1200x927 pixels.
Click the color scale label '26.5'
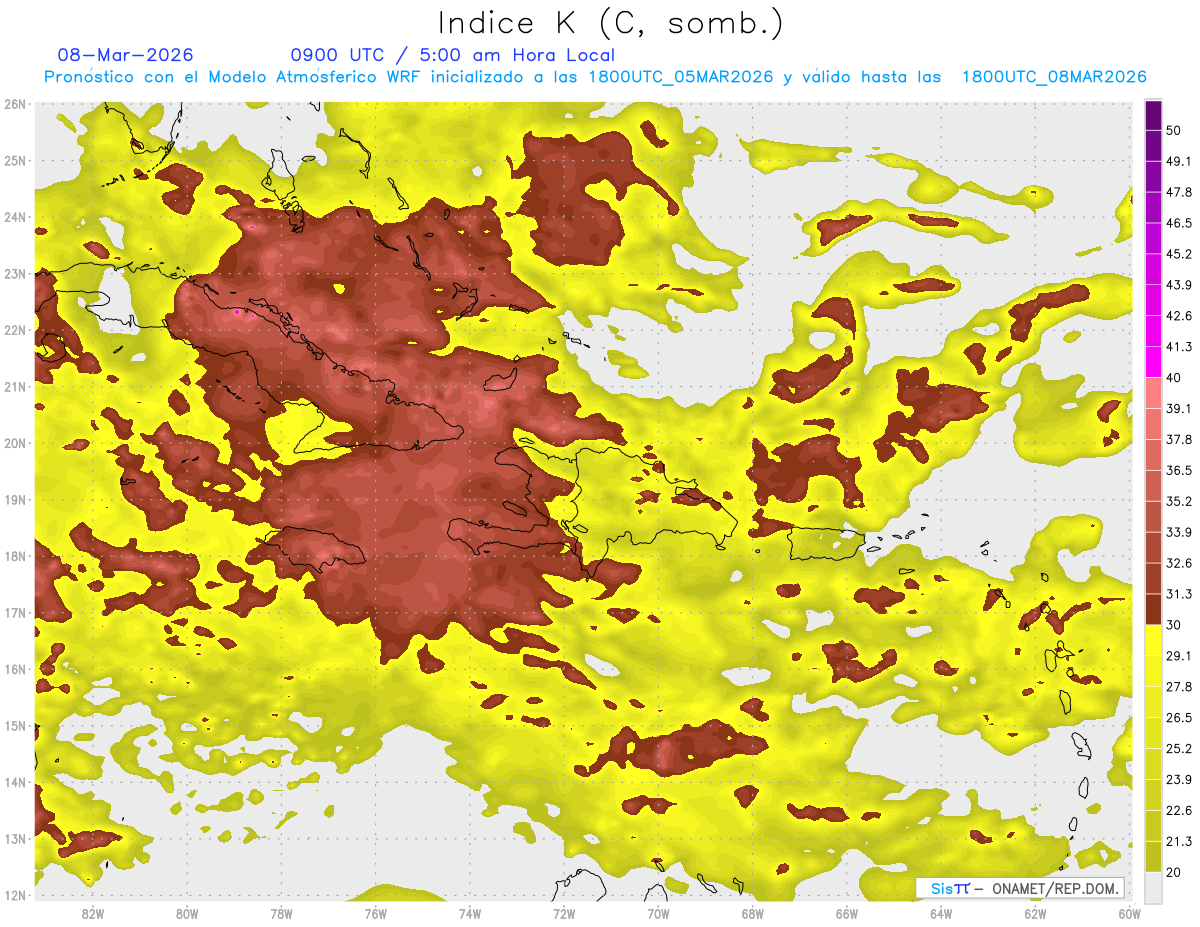click(1178, 717)
